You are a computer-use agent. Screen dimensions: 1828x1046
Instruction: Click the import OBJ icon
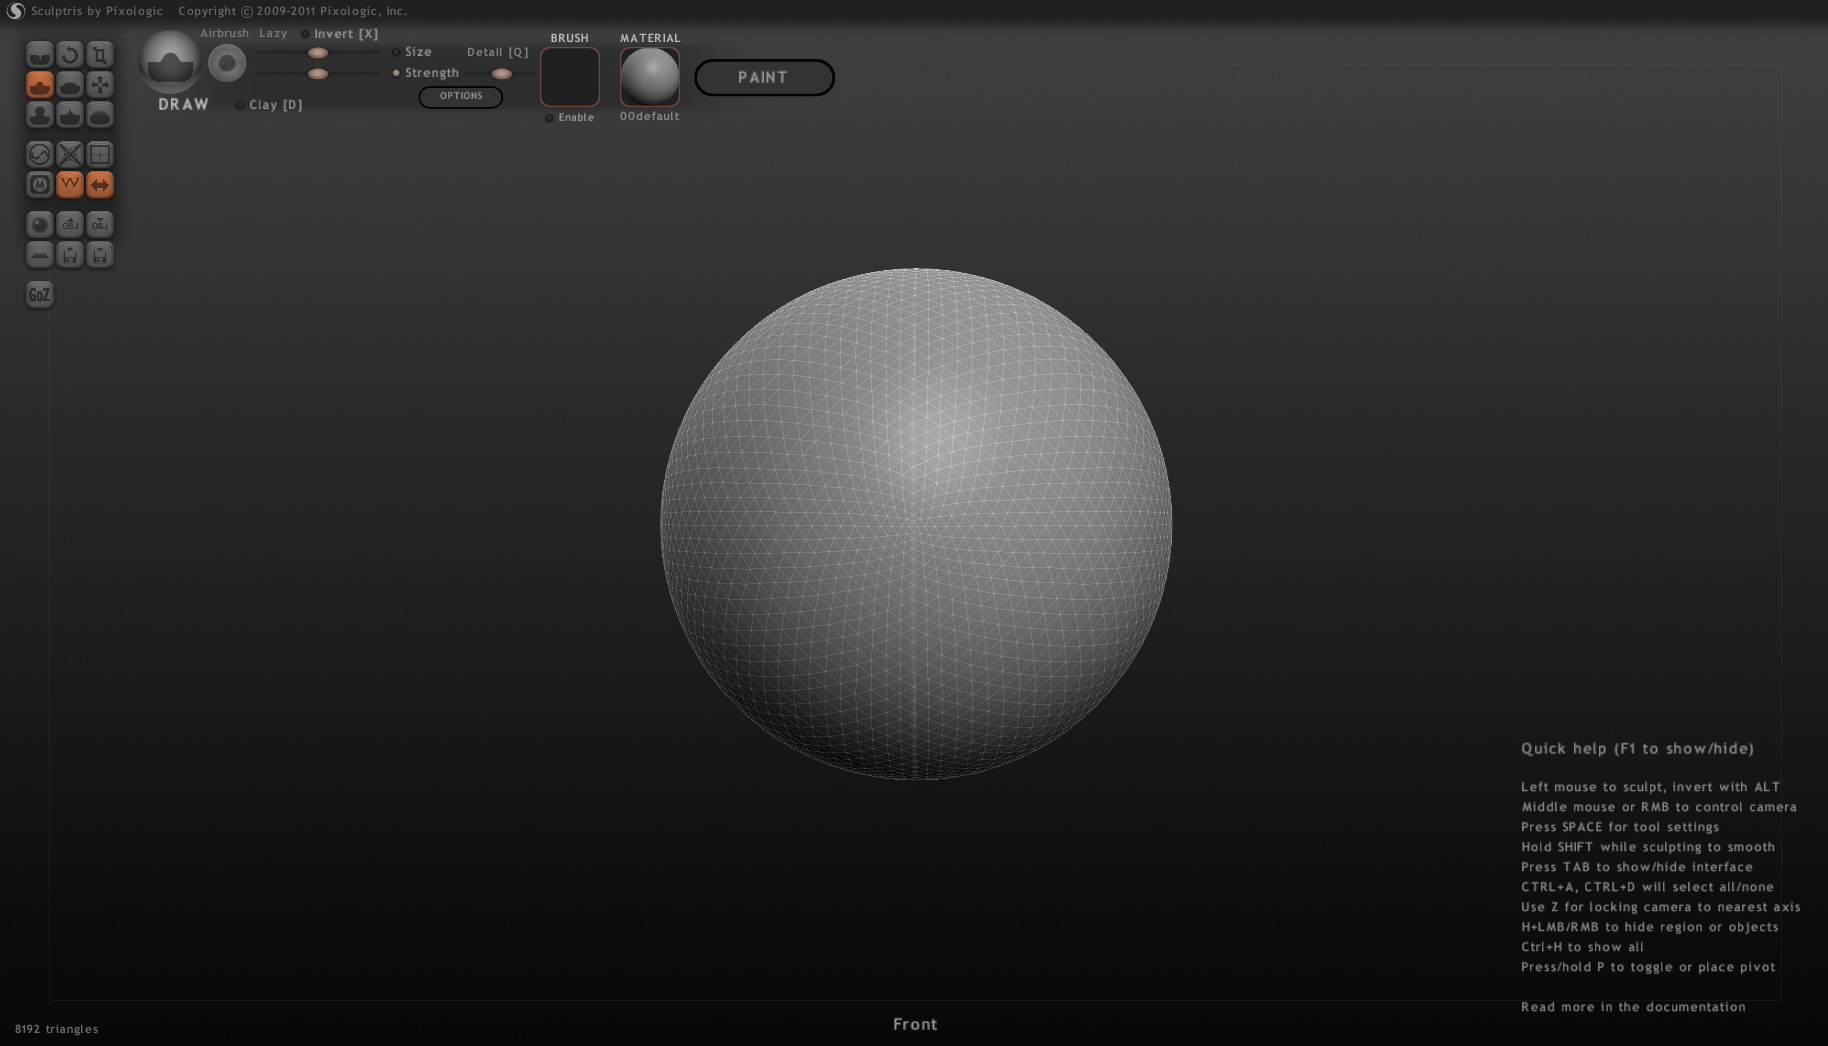pyautogui.click(x=70, y=225)
